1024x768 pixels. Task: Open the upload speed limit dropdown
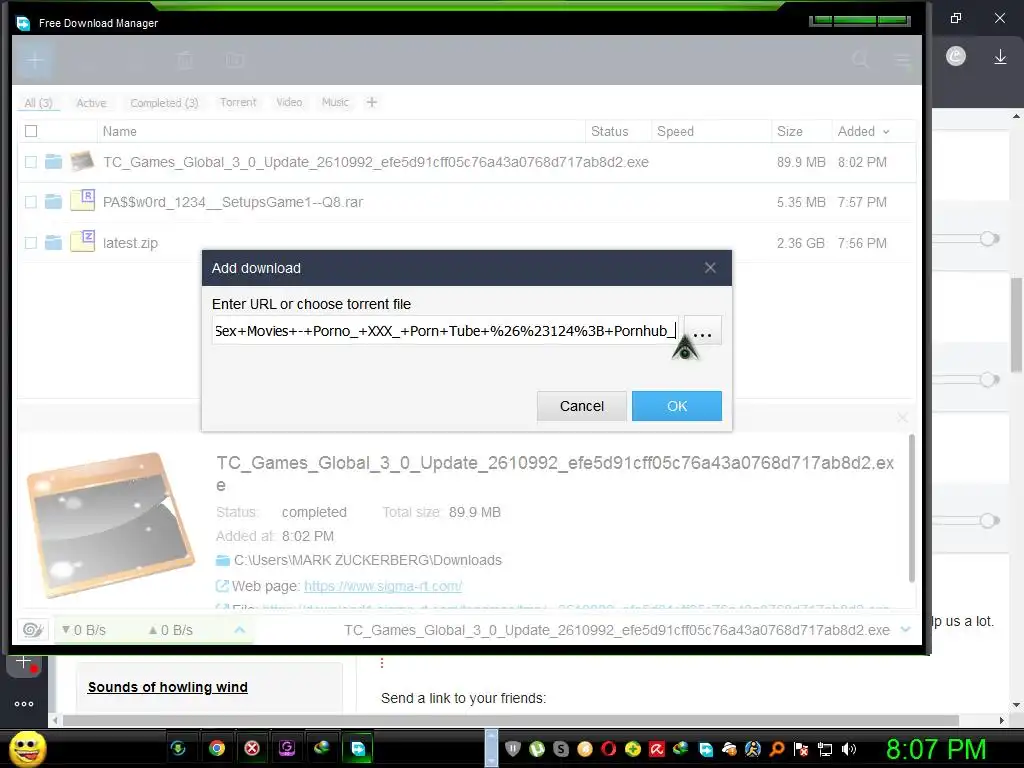(x=170, y=630)
